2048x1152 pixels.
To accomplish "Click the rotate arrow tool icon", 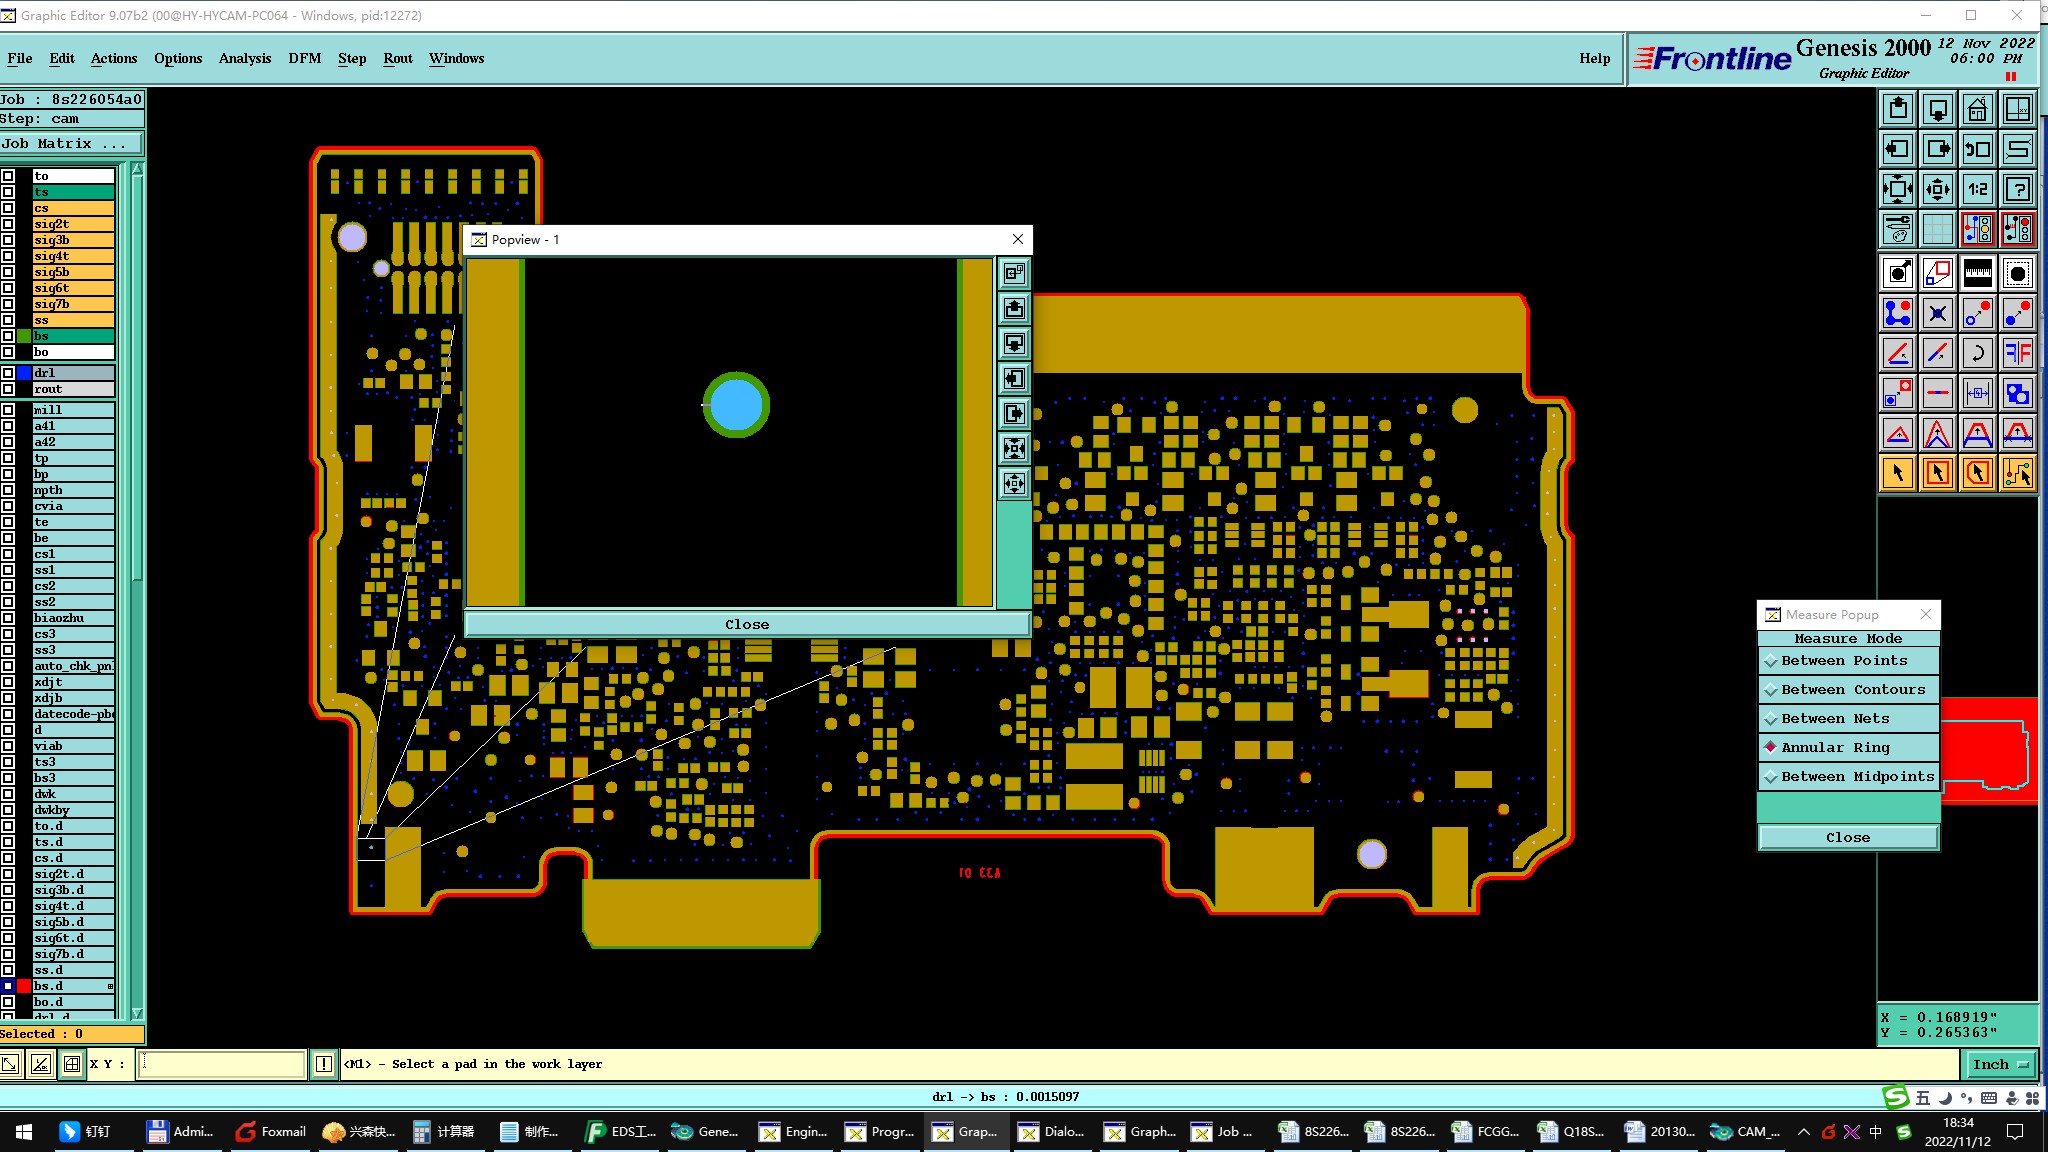I will click(1977, 353).
